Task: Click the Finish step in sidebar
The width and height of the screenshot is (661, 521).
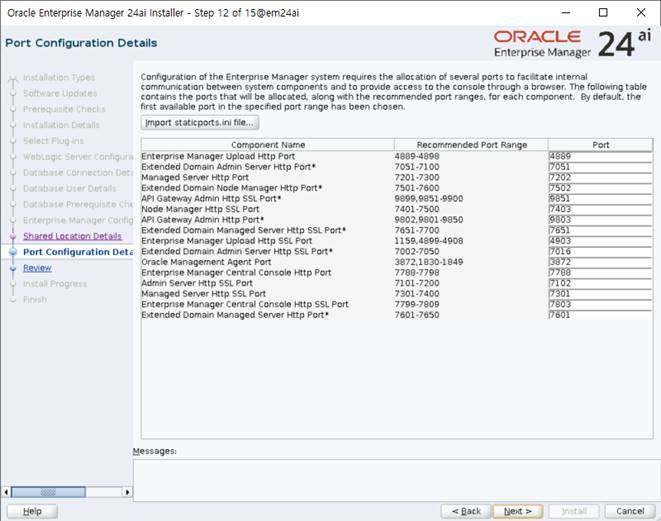Action: tap(35, 300)
